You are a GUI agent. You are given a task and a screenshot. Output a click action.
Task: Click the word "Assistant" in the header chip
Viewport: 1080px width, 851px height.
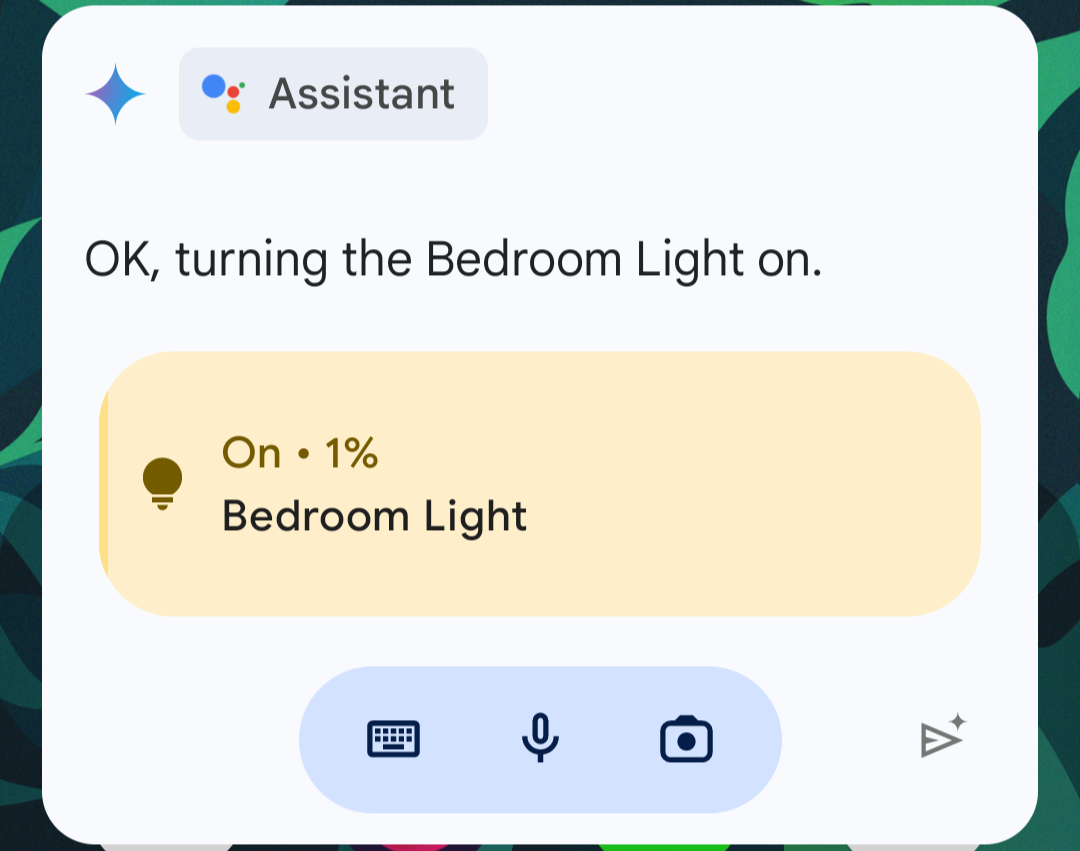(x=362, y=94)
